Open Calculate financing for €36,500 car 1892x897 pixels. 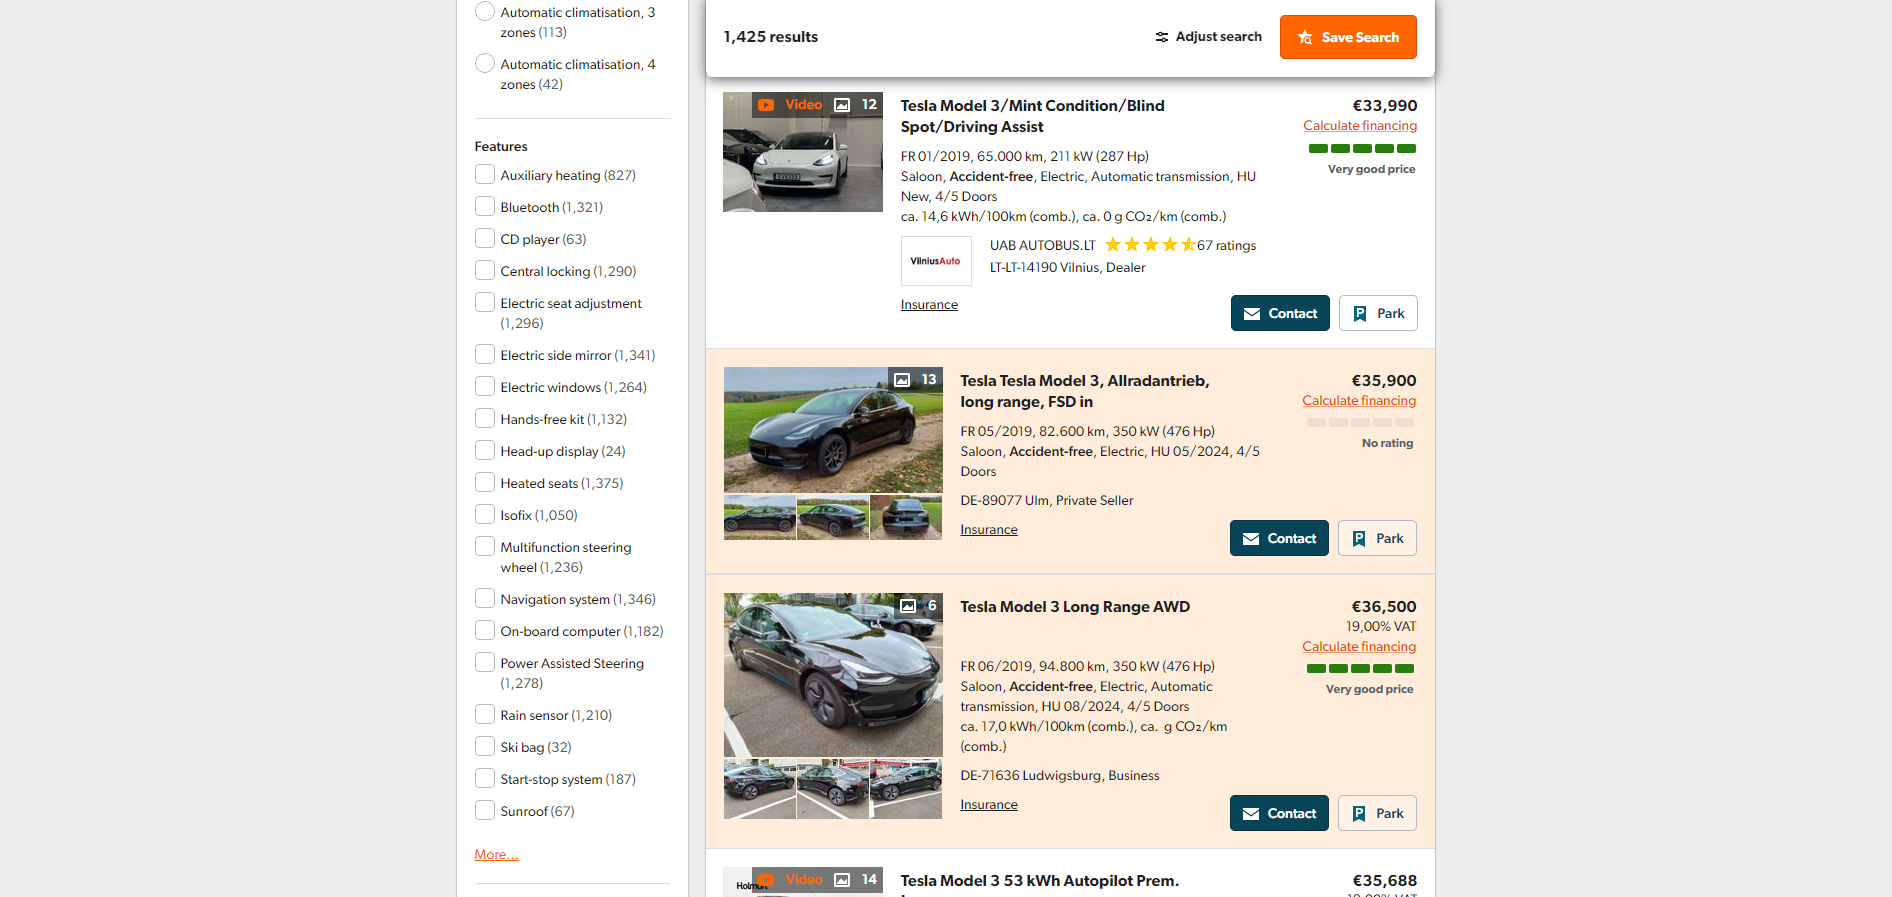click(x=1359, y=647)
